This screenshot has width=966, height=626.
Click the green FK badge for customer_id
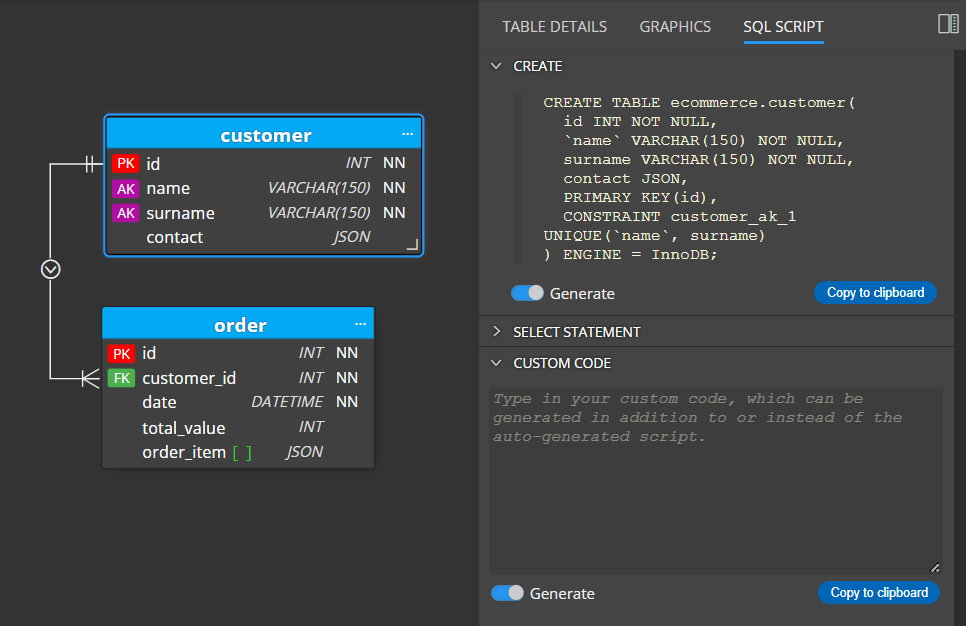(x=121, y=378)
